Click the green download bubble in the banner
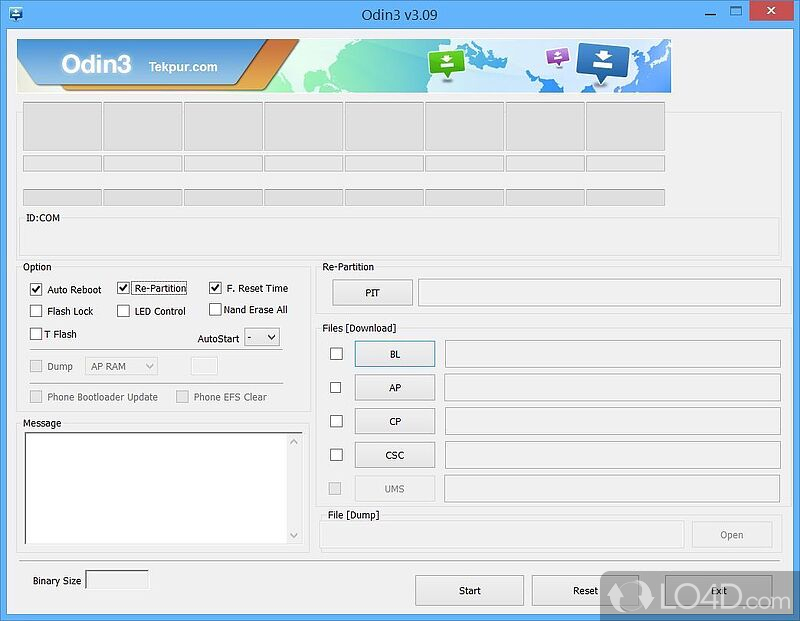The image size is (800, 621). 446,63
